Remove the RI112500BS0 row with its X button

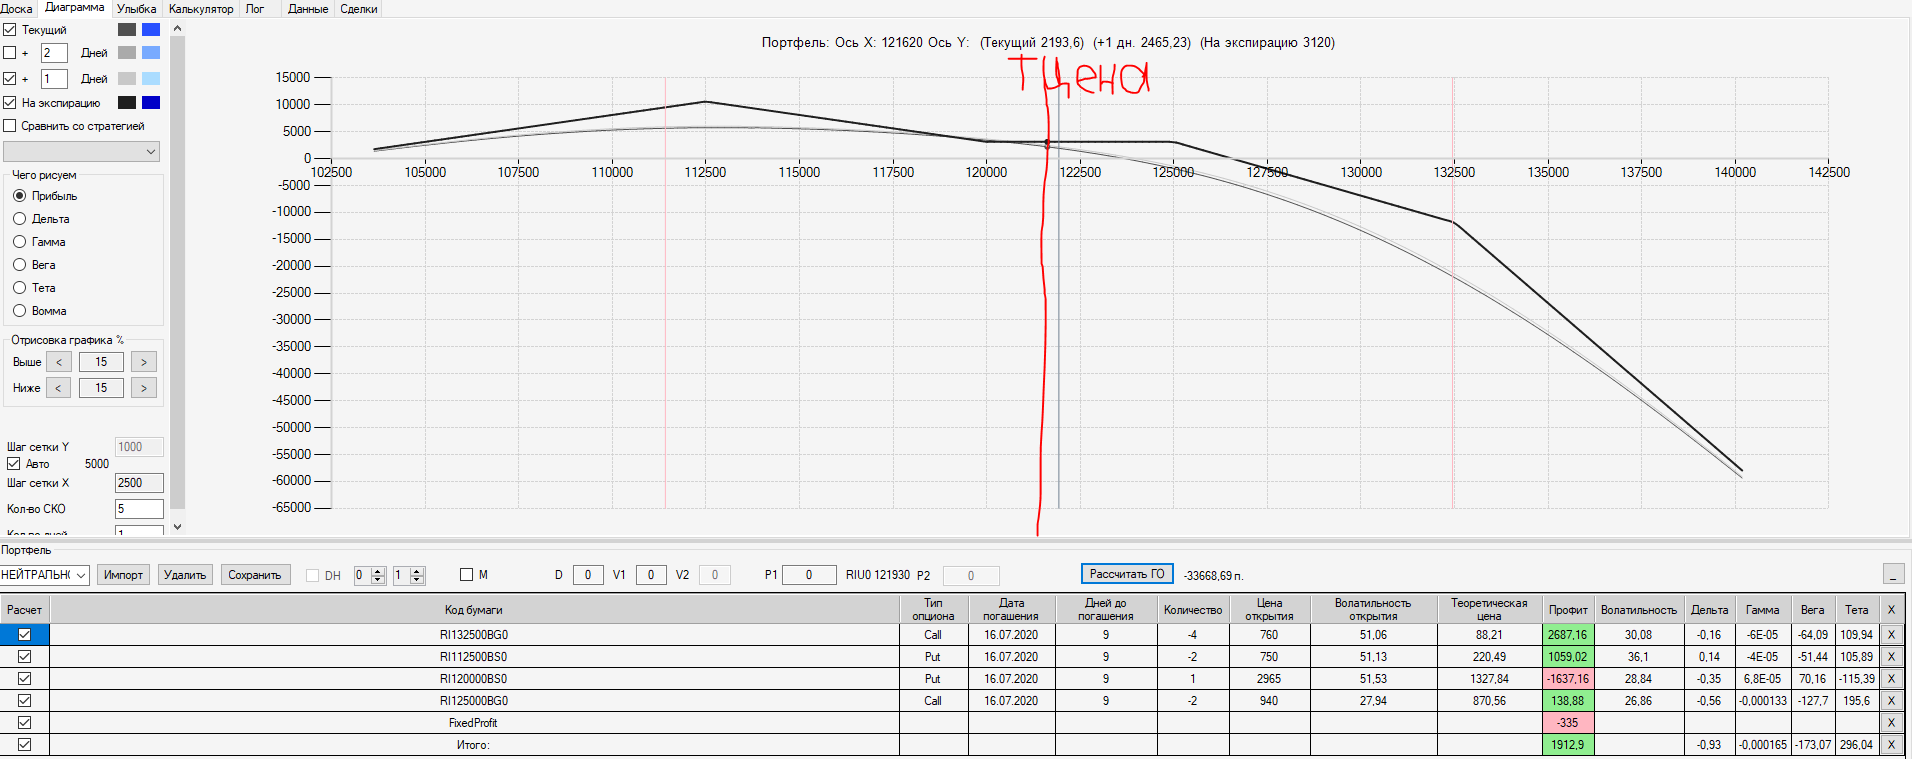[1891, 657]
